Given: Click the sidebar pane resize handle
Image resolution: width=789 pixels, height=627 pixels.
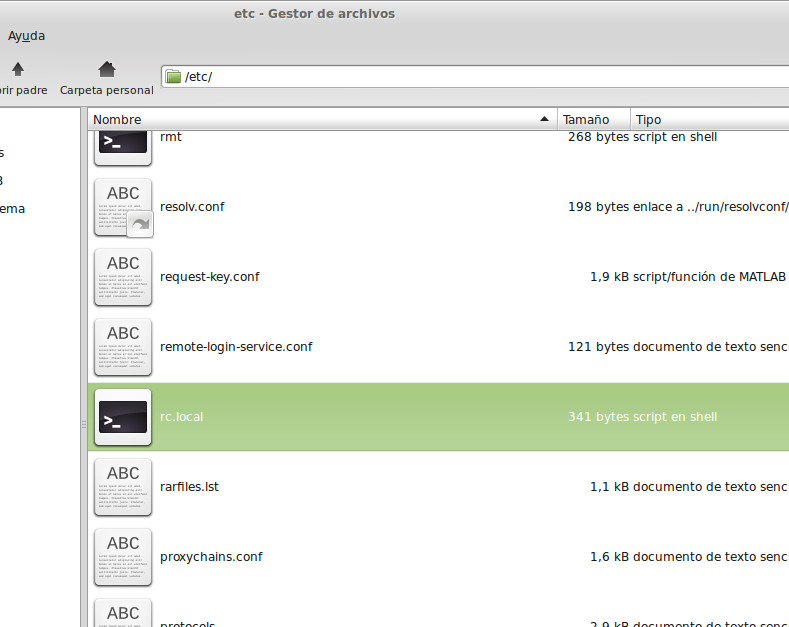Looking at the screenshot, I should coord(84,424).
